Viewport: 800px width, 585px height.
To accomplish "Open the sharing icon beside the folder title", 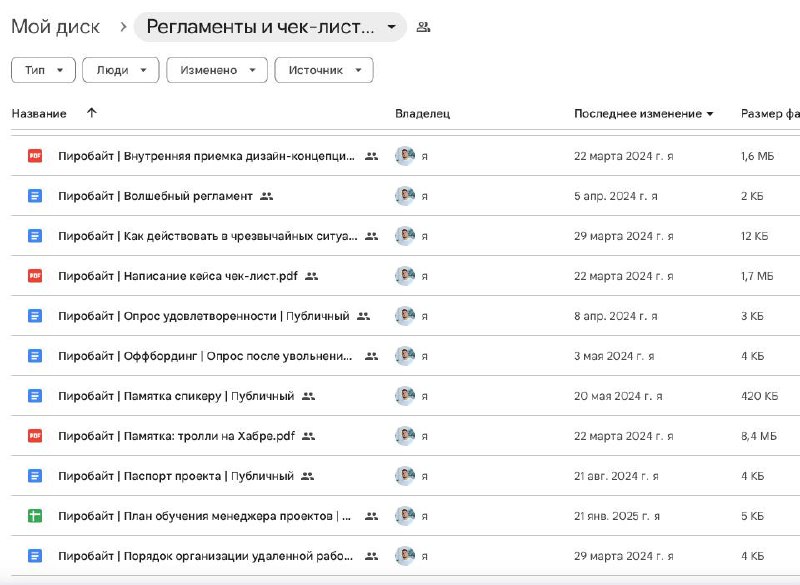I will tap(425, 26).
